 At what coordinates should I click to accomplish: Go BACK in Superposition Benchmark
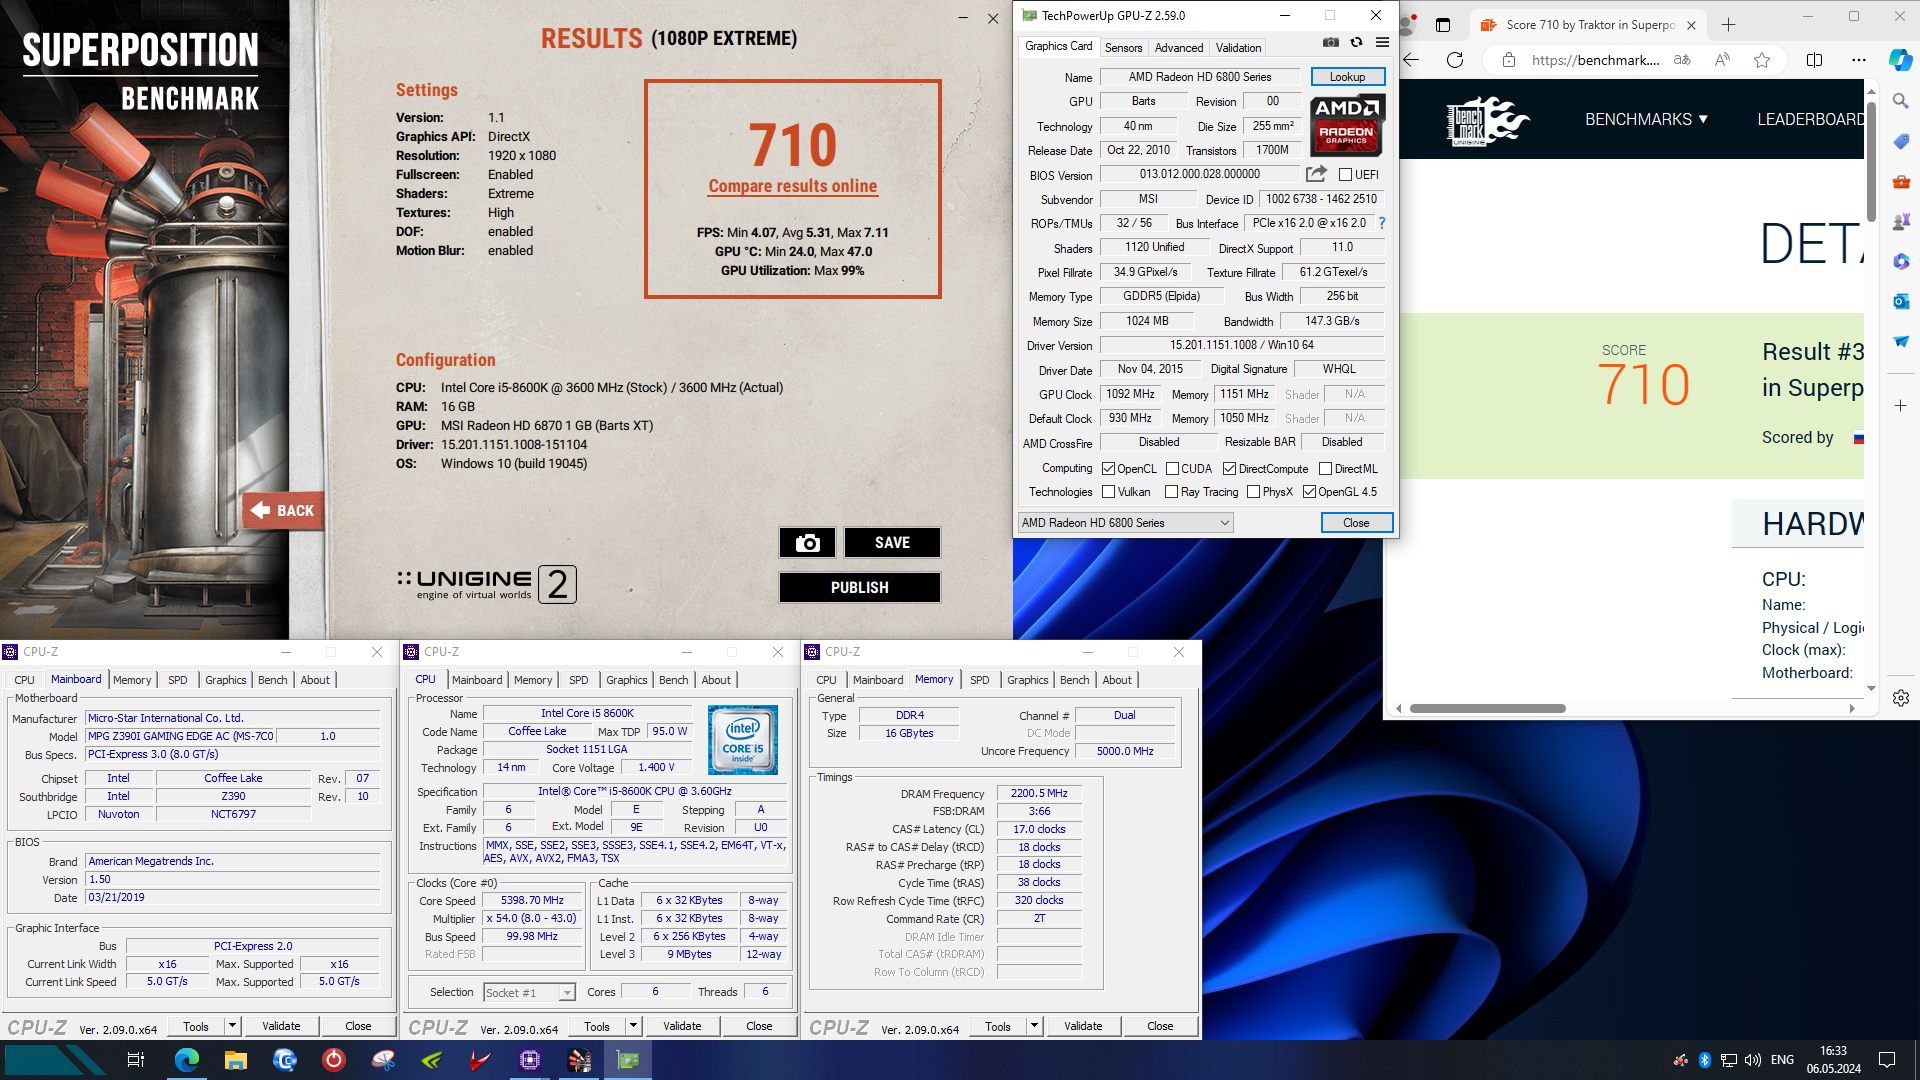[x=283, y=510]
